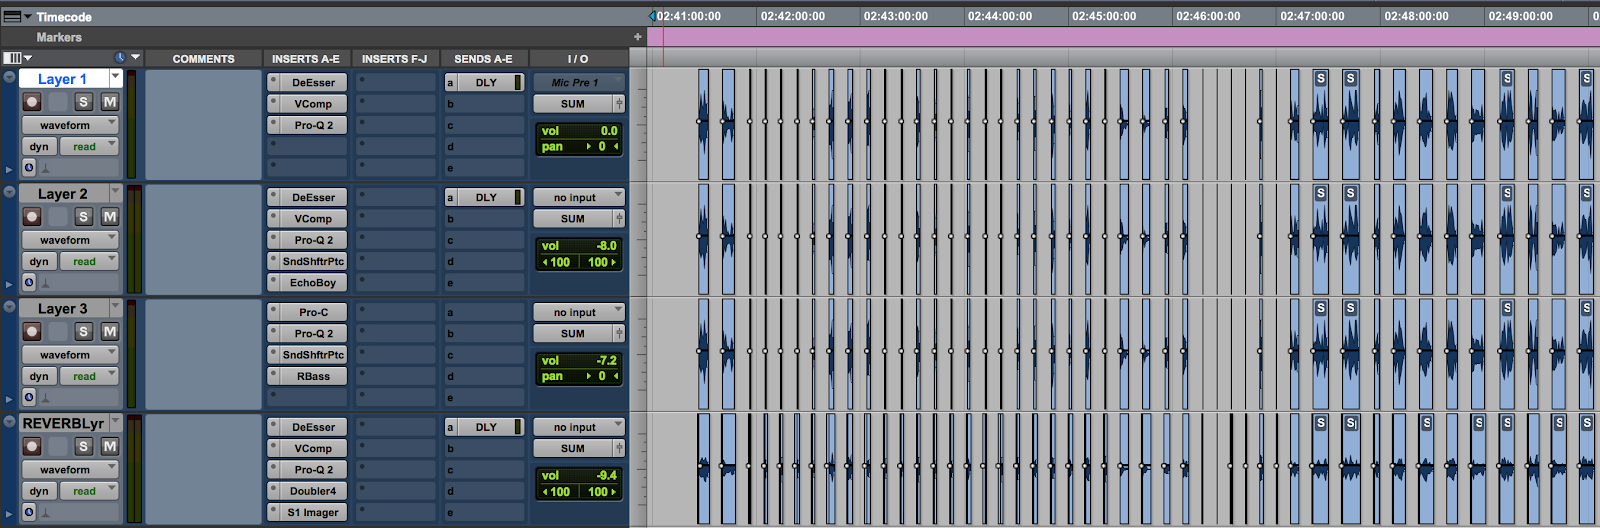Image resolution: width=1600 pixels, height=528 pixels.
Task: Open the Layer 2 no input selector
Action: (x=578, y=198)
